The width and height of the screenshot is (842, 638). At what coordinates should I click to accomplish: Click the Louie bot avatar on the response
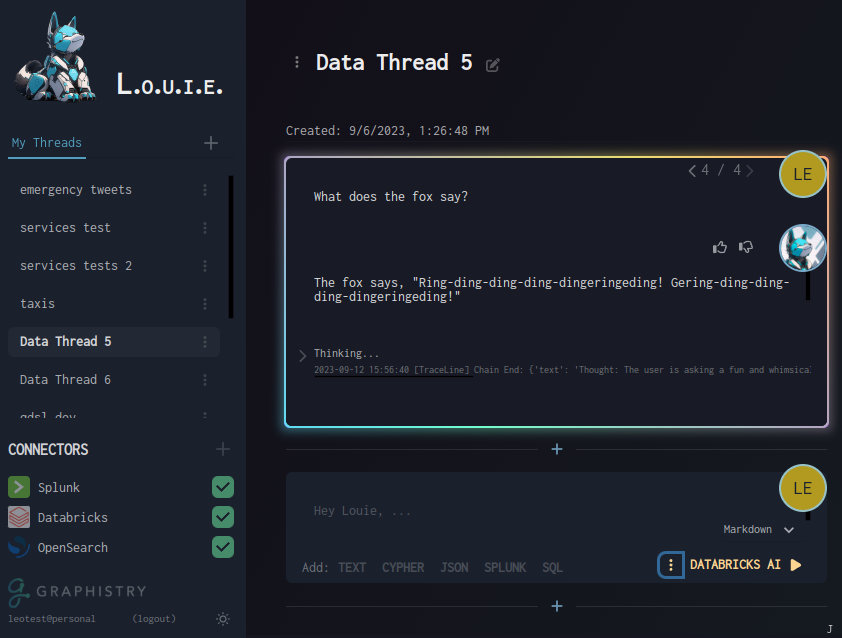802,248
